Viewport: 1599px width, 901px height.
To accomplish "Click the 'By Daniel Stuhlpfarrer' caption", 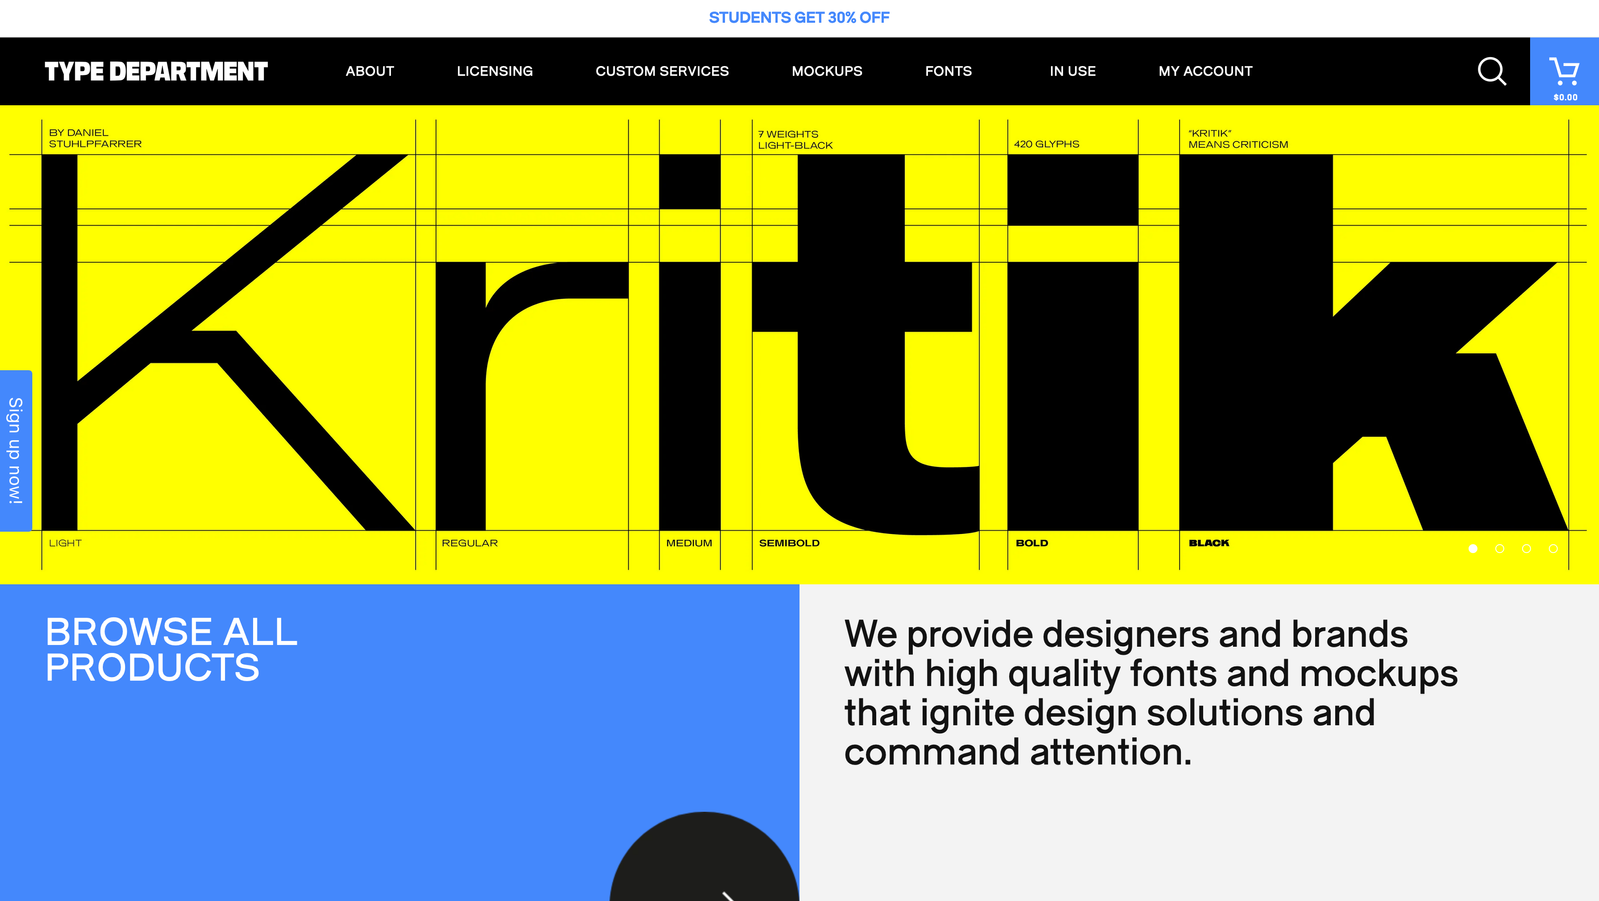I will tap(95, 138).
